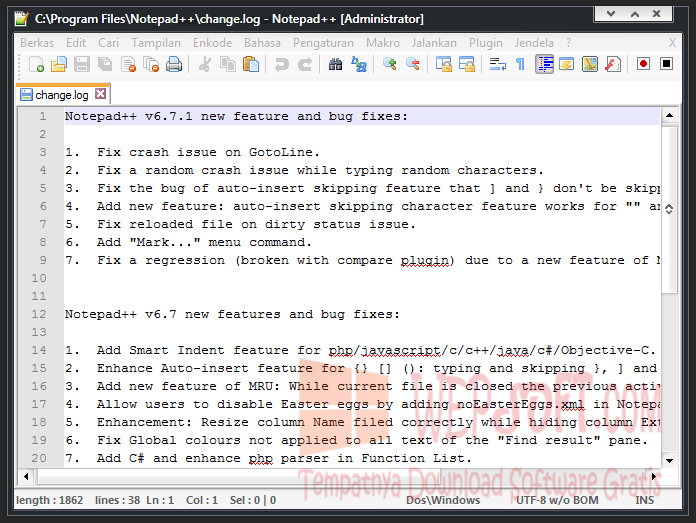Open the Jalankan menu

434,43
